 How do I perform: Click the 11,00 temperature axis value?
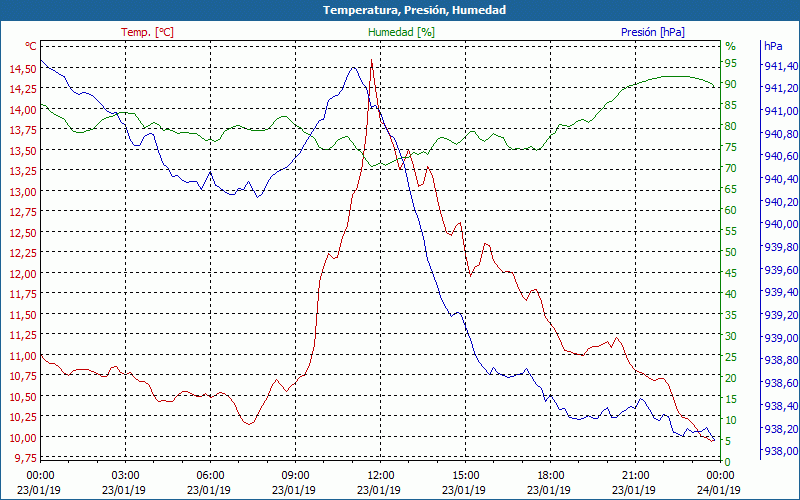(22, 356)
